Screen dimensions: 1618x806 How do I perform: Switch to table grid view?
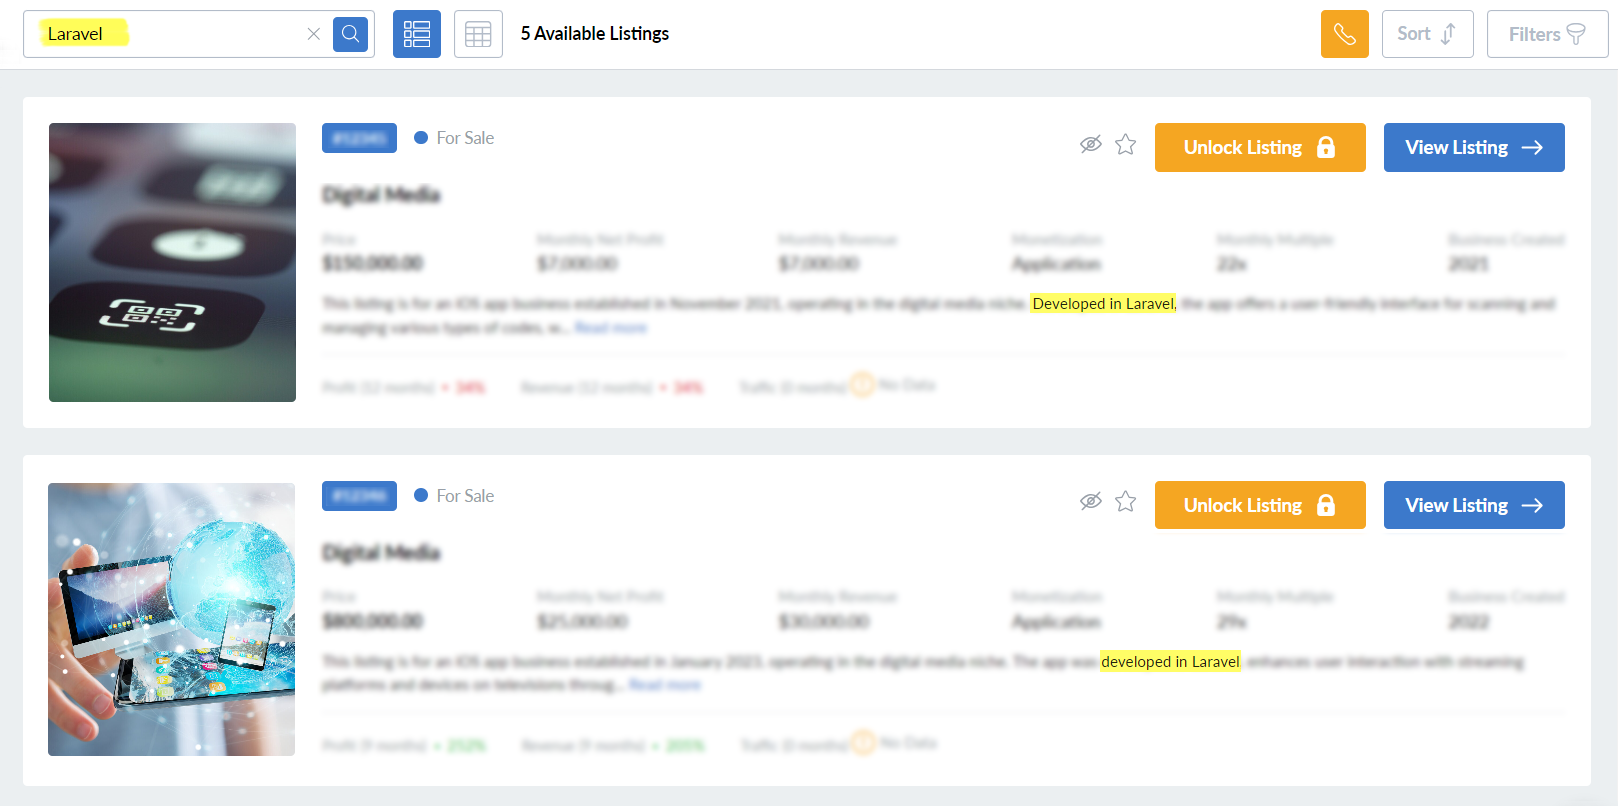[x=478, y=34]
